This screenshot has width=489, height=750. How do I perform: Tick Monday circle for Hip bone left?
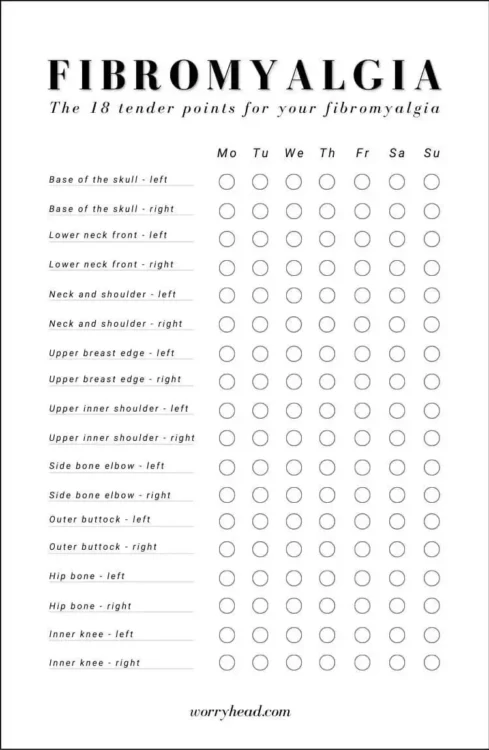coord(226,578)
